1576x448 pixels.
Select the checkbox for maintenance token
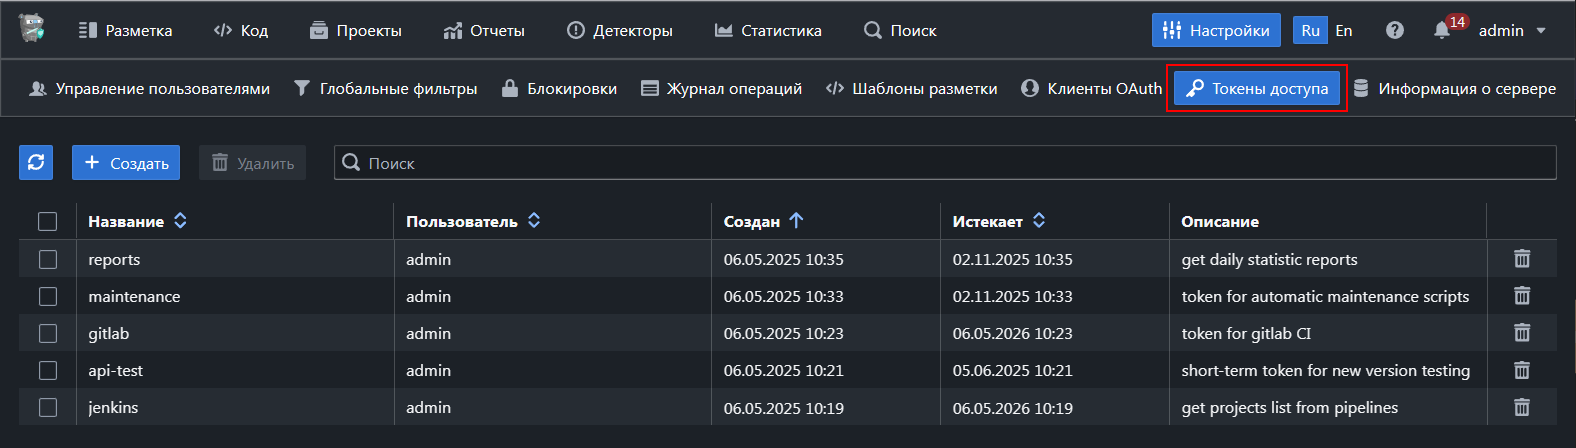coord(48,296)
